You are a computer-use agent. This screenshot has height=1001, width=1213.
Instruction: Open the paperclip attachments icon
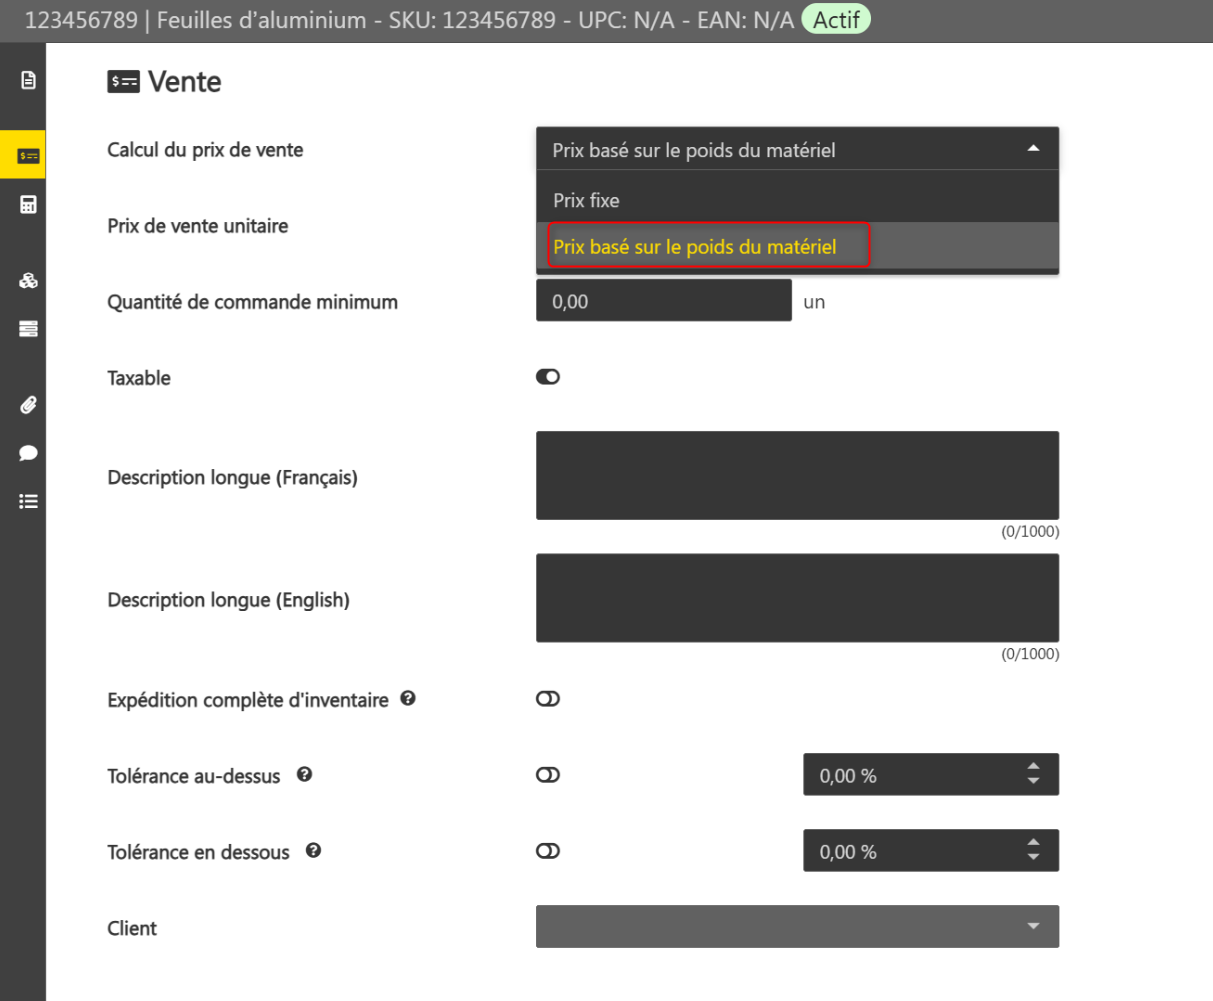click(x=28, y=405)
